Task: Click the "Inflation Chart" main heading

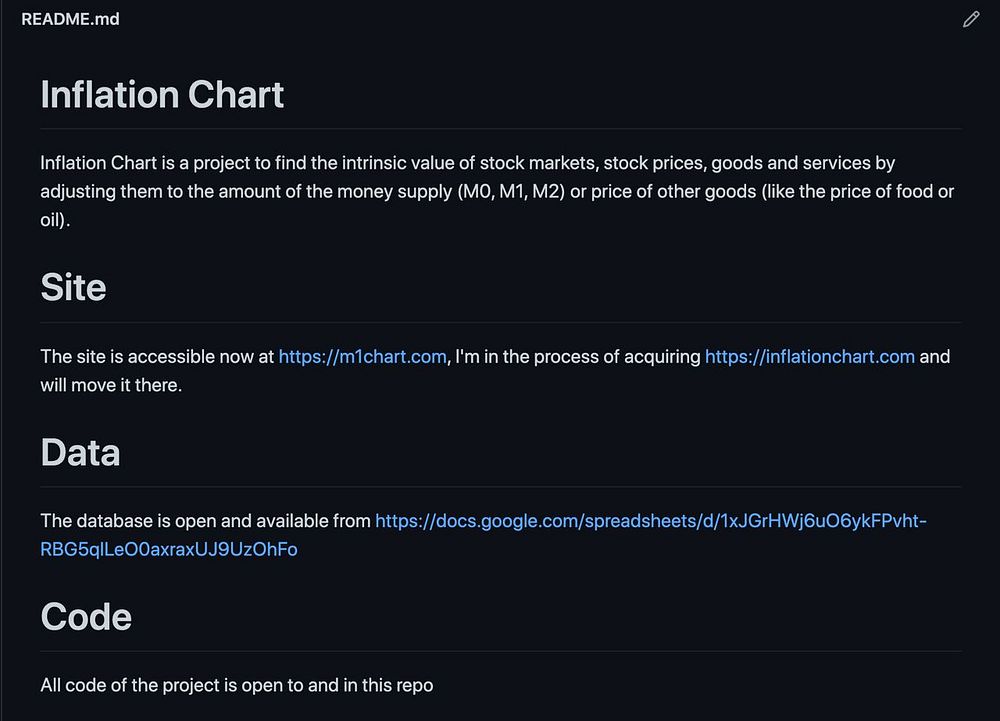Action: pos(162,95)
